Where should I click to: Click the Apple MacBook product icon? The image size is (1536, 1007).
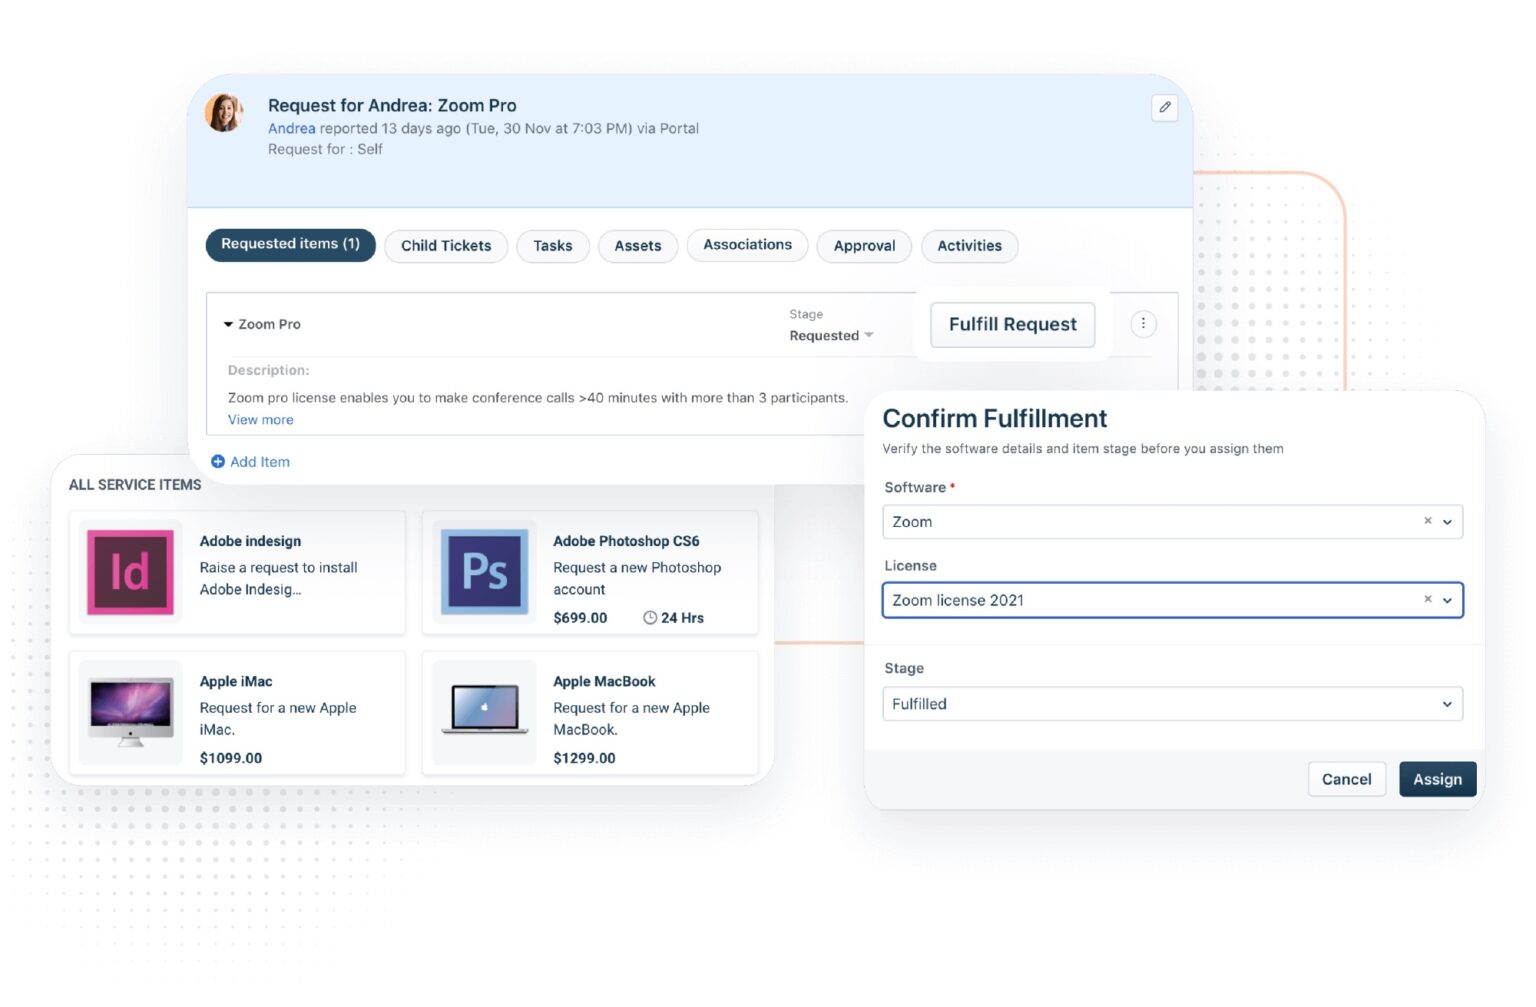pos(483,711)
